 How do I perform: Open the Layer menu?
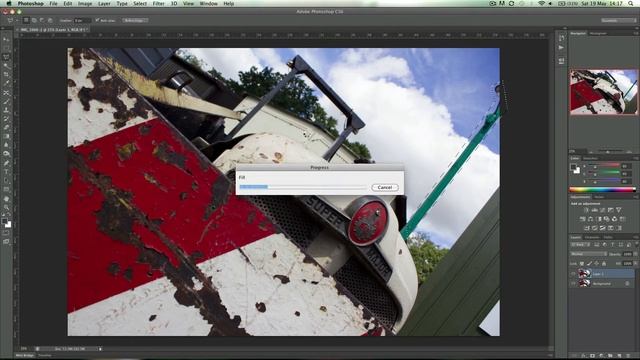click(x=104, y=3)
